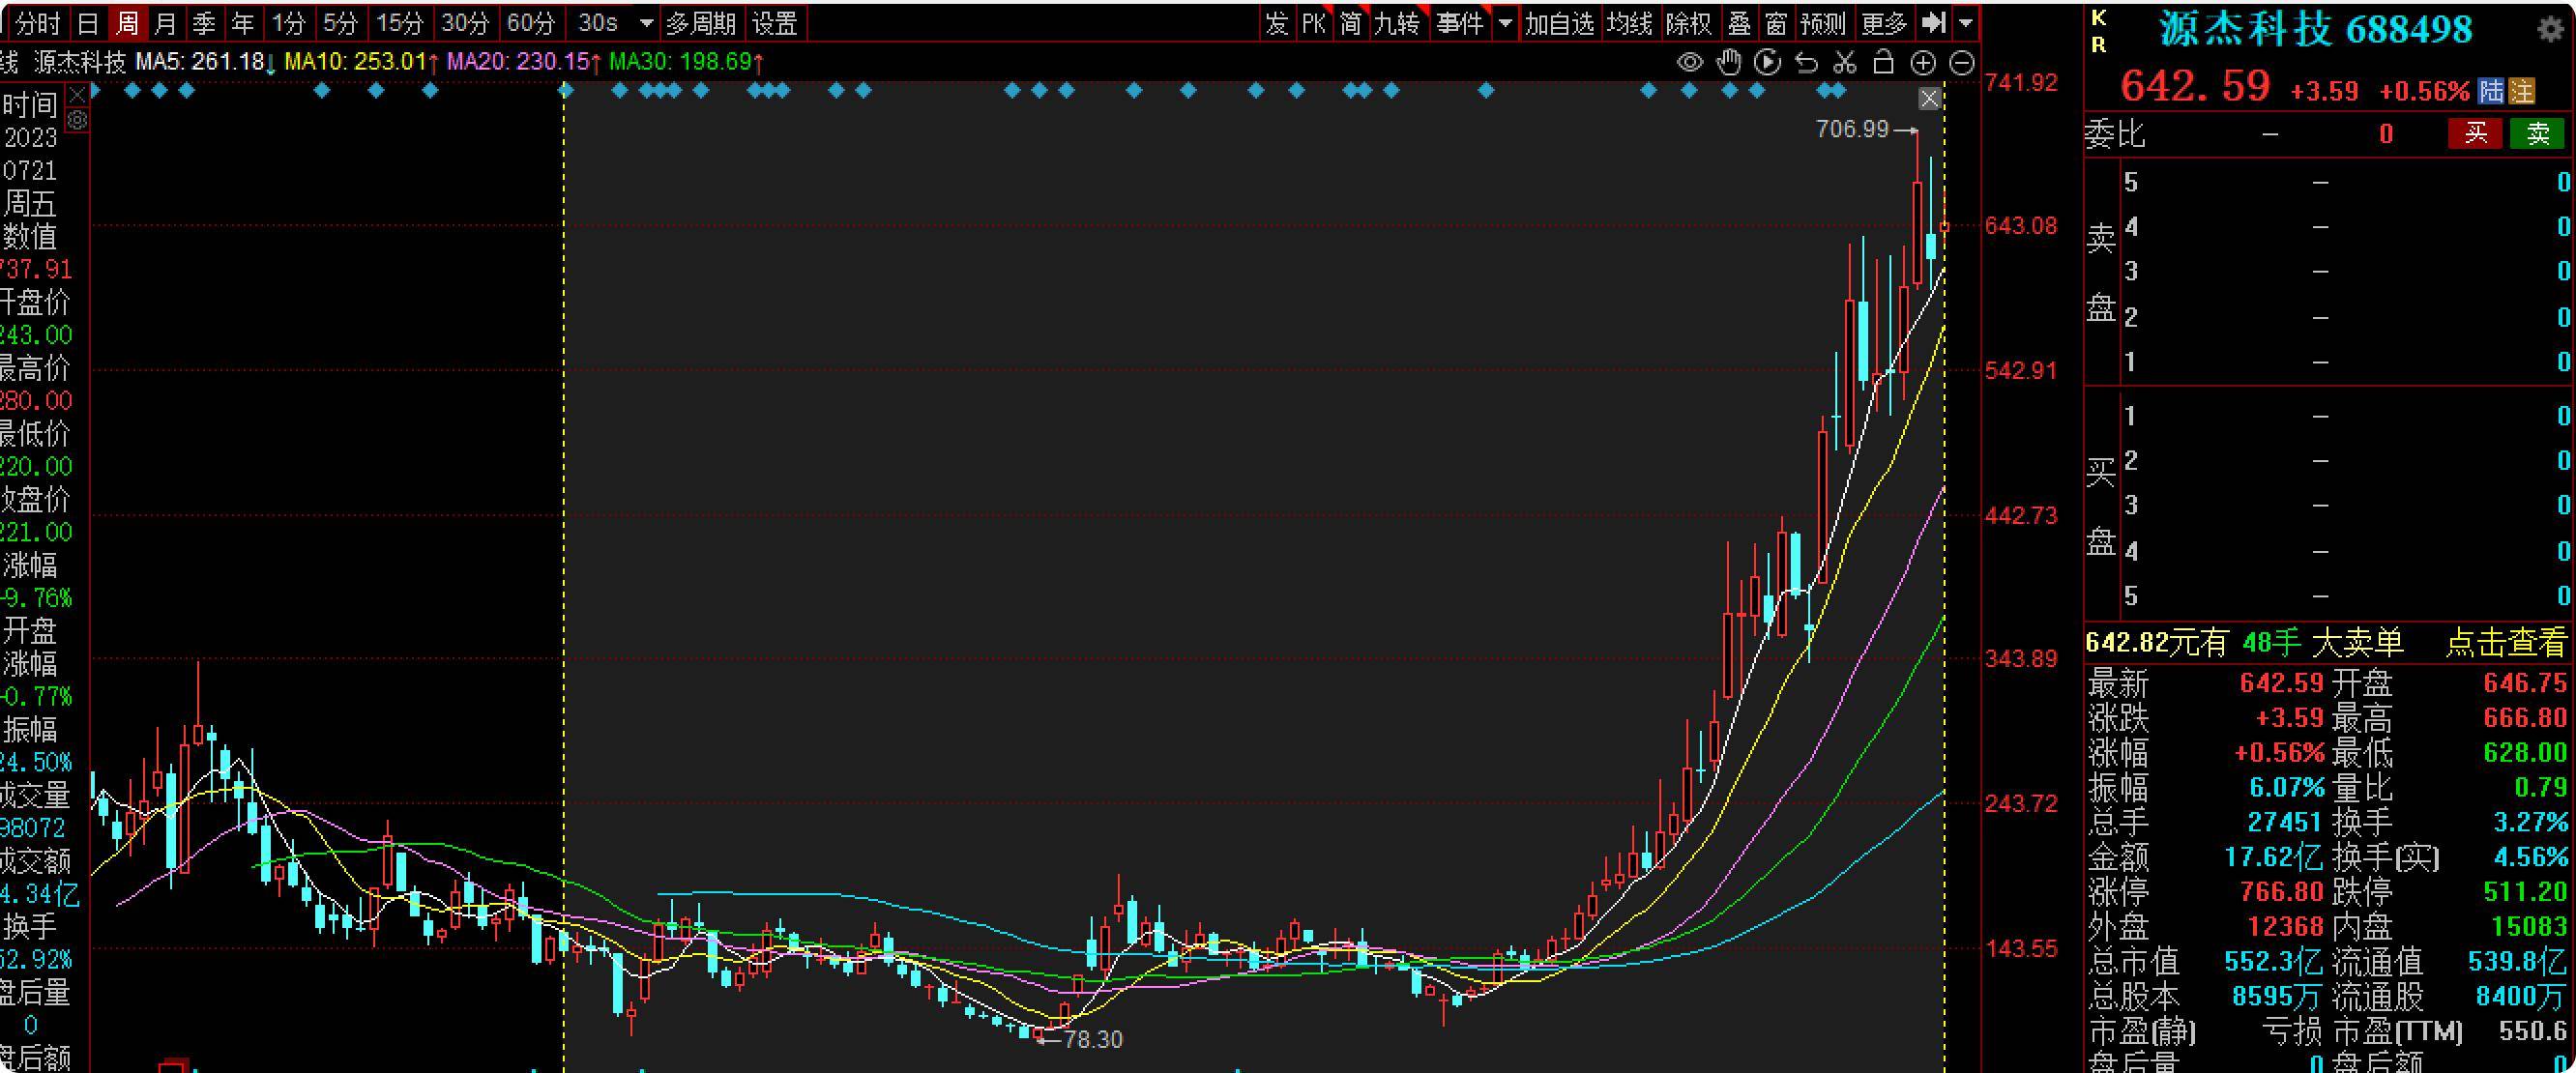Open dropdown at toolbar's far right
This screenshot has width=2576, height=1073.
pos(1966,22)
